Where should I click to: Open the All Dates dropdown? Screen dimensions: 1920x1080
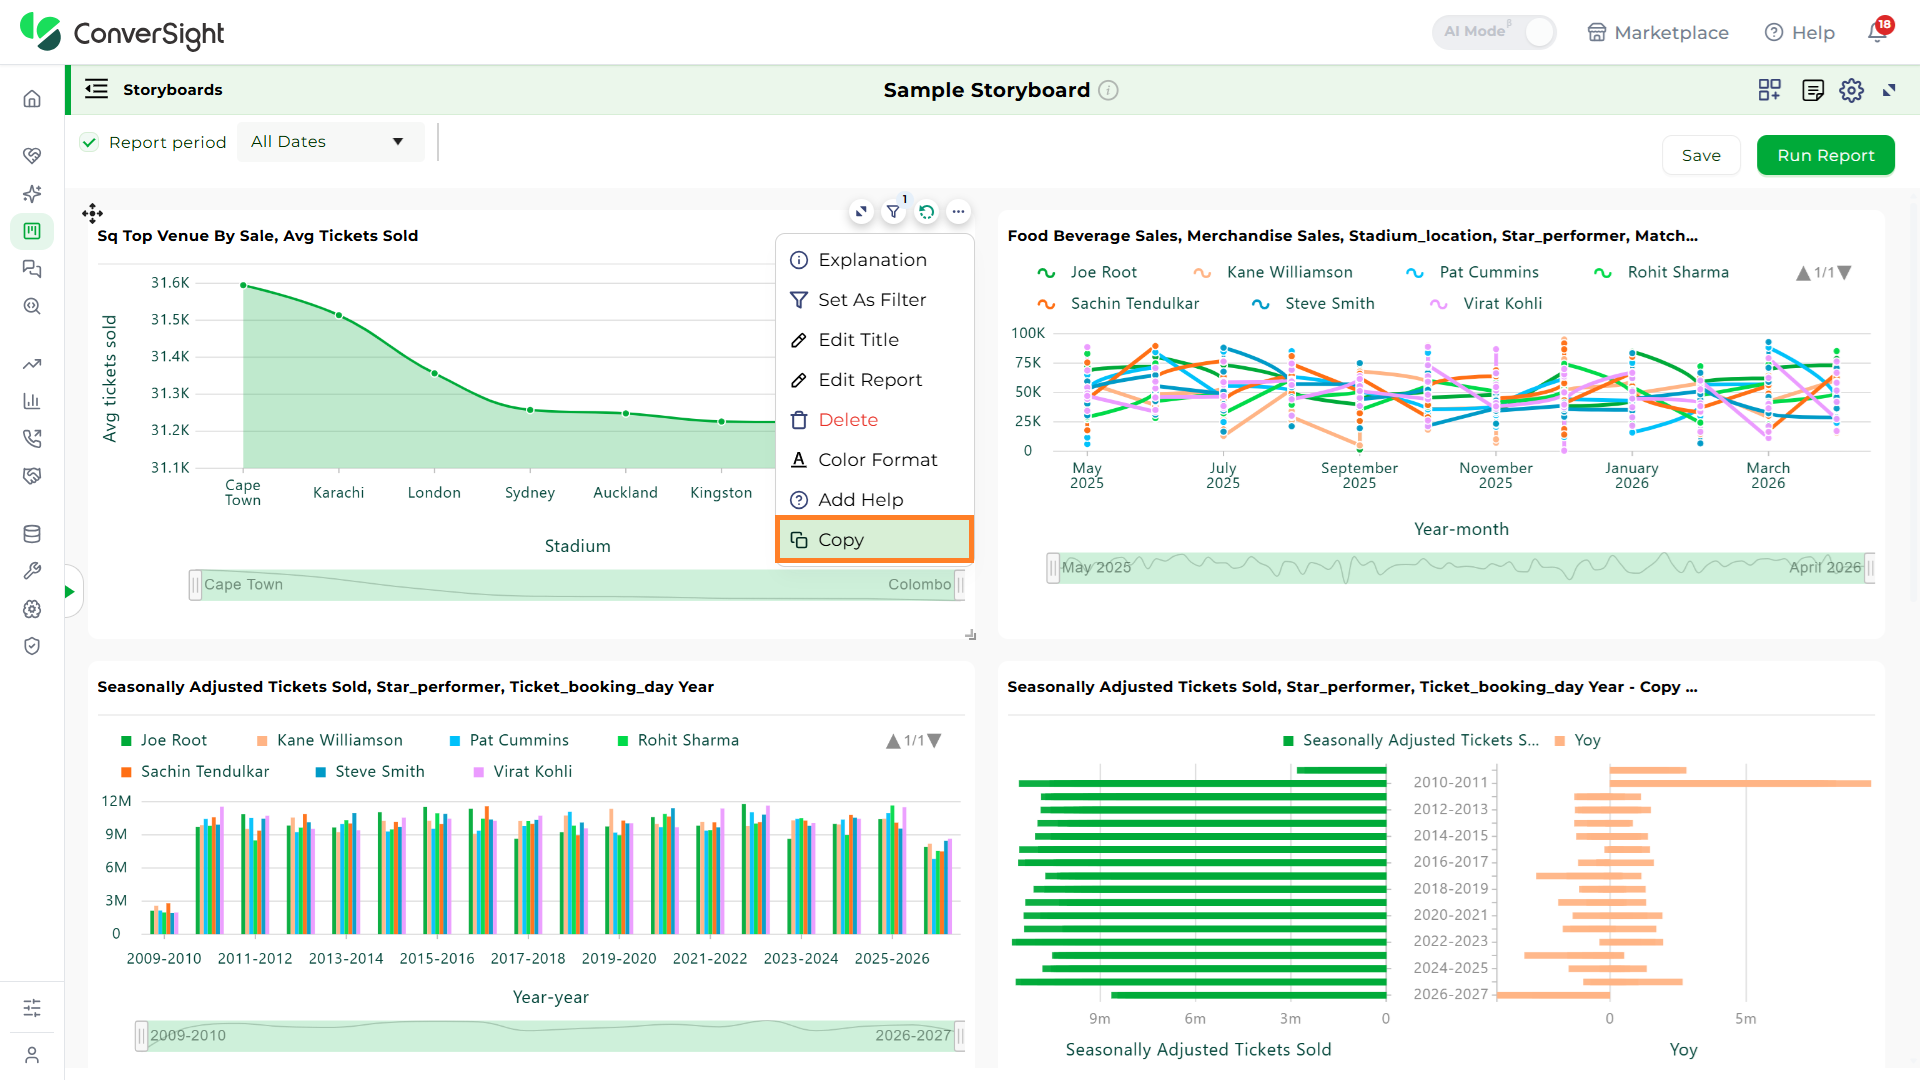coord(330,142)
